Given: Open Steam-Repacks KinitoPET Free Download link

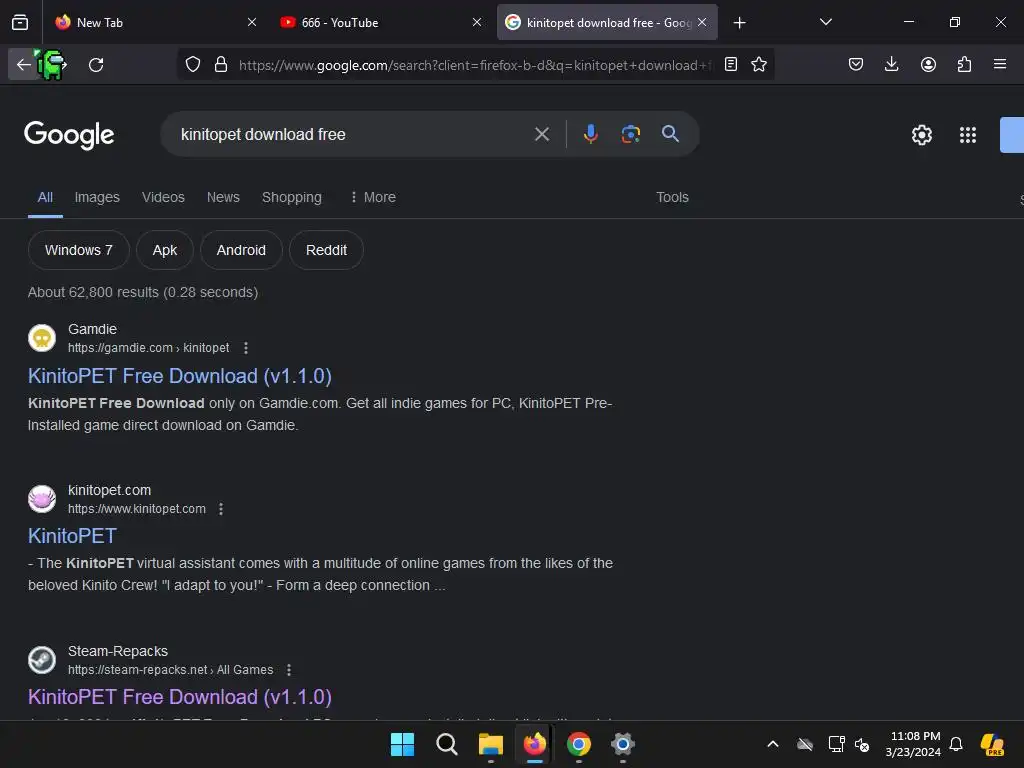Looking at the screenshot, I should coord(180,697).
